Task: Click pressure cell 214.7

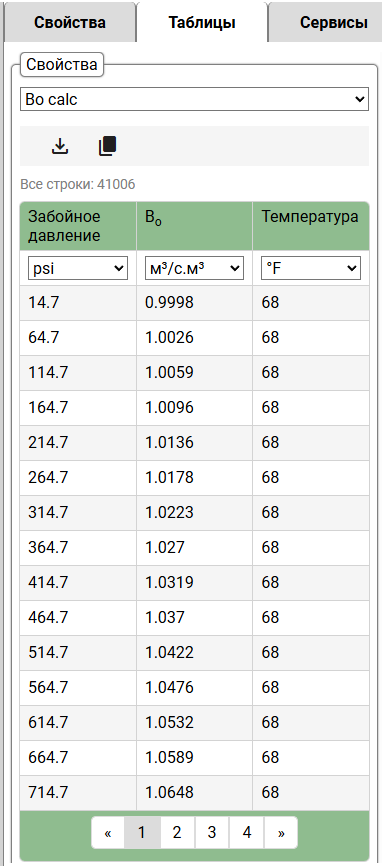Action: tap(78, 442)
